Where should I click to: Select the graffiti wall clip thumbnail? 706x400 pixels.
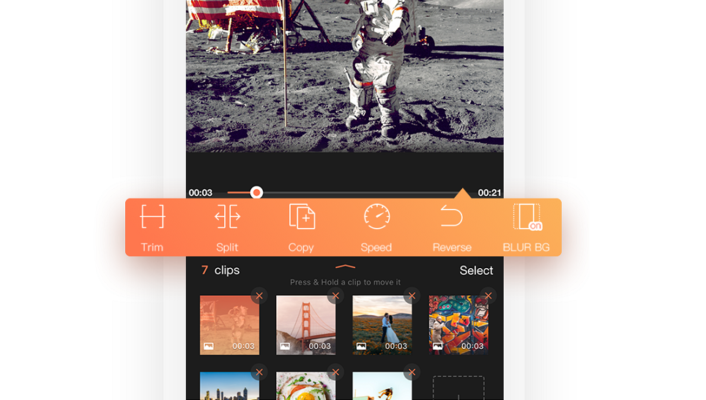458,325
